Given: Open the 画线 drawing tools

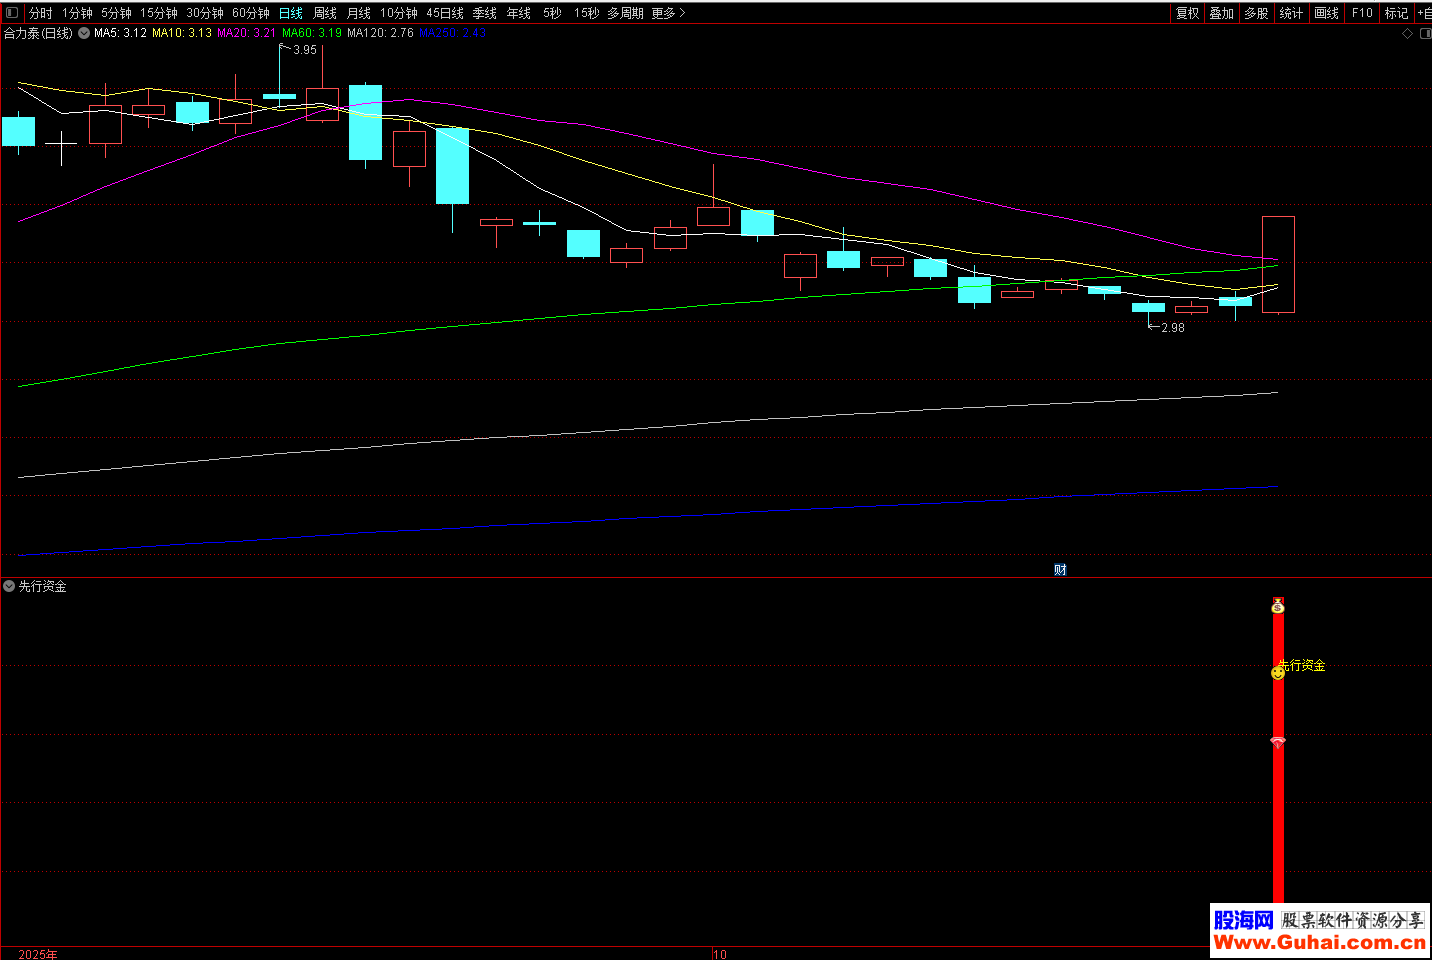Looking at the screenshot, I should 1326,13.
